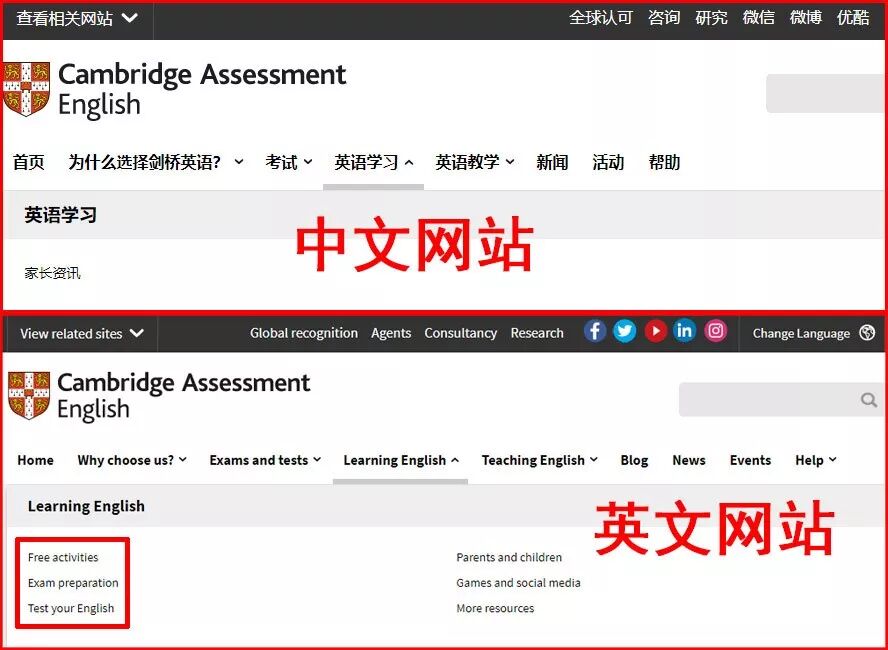Viewport: 888px width, 650px height.
Task: Open the 家长资讯 submenu link
Action: click(52, 273)
